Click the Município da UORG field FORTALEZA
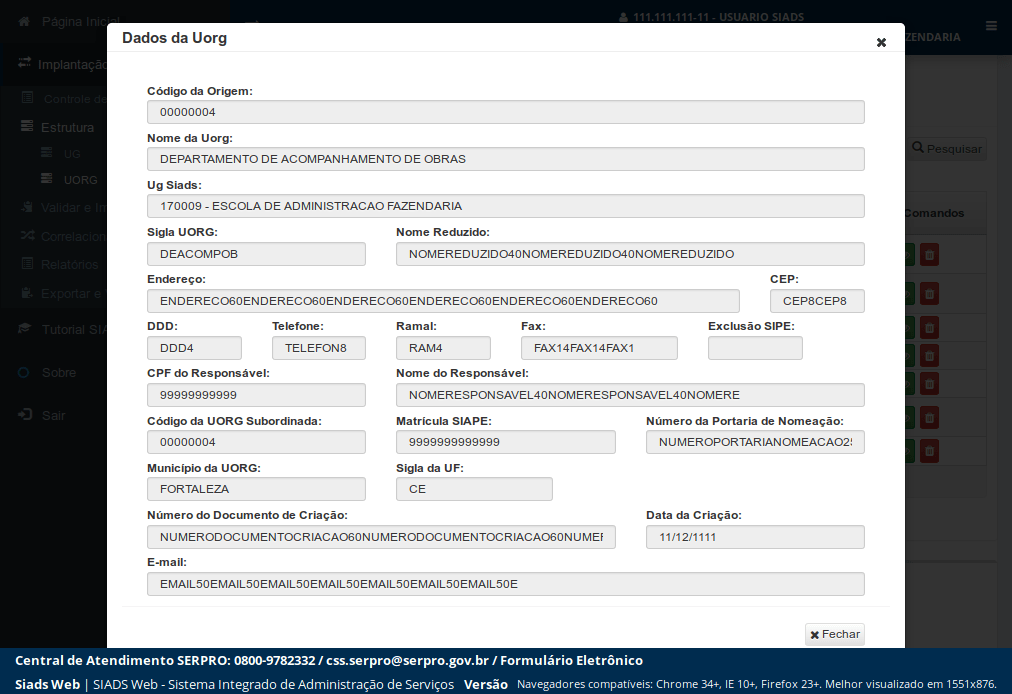Image resolution: width=1012 pixels, height=694 pixels. pos(256,489)
